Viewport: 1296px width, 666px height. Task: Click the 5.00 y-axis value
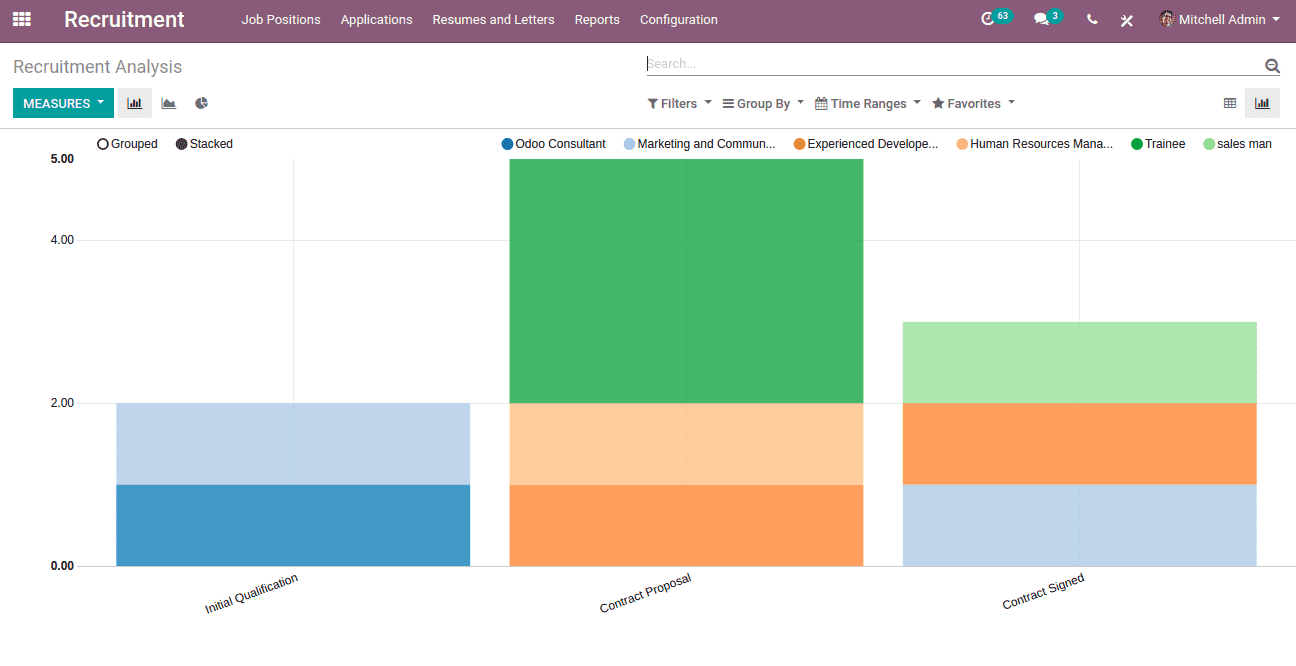(62, 159)
